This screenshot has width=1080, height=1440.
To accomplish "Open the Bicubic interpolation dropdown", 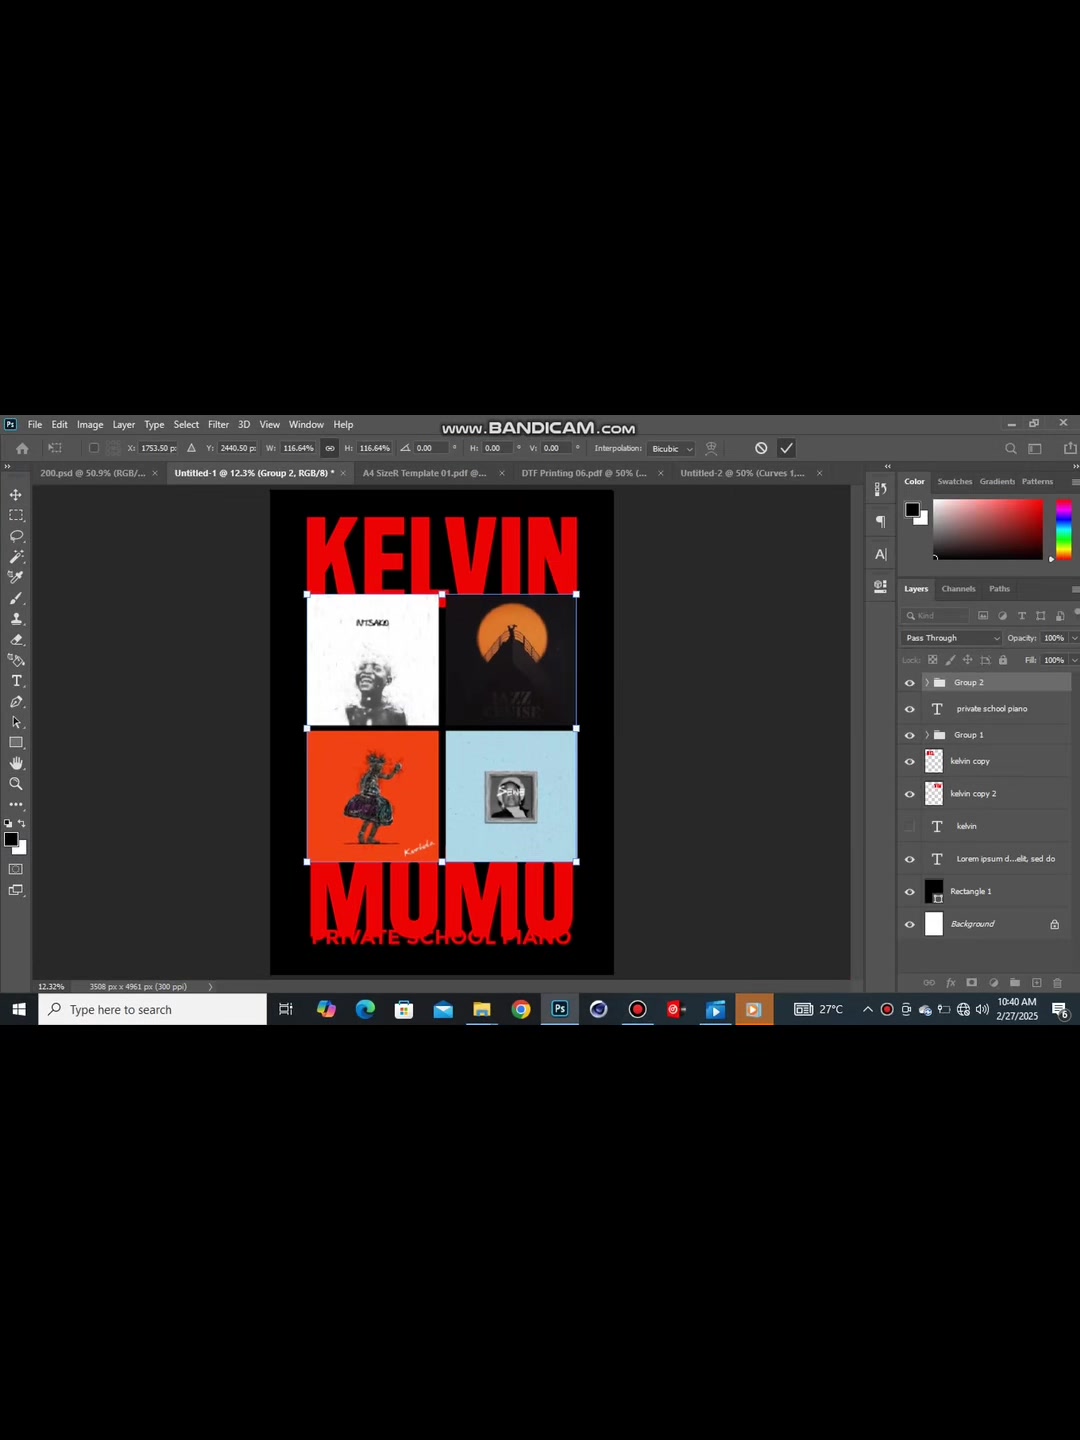I will coord(671,449).
